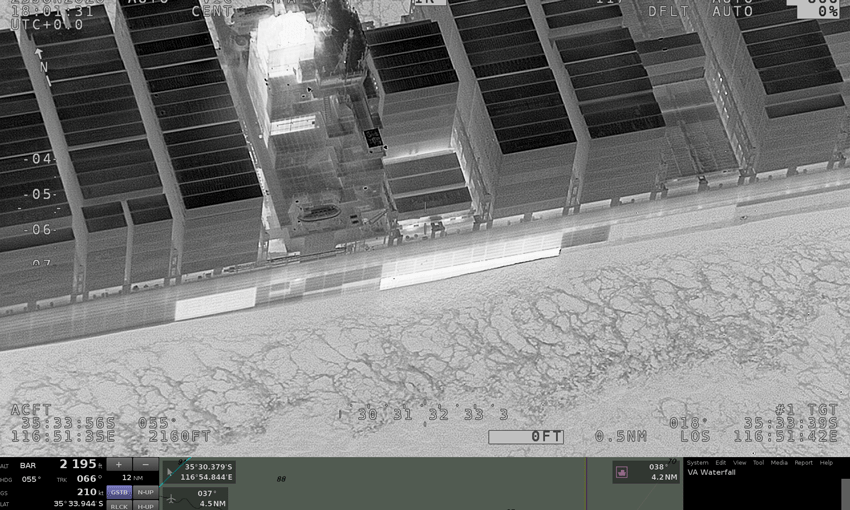Click the cursor arrow position icon
This screenshot has height=510, width=850.
tap(171, 471)
